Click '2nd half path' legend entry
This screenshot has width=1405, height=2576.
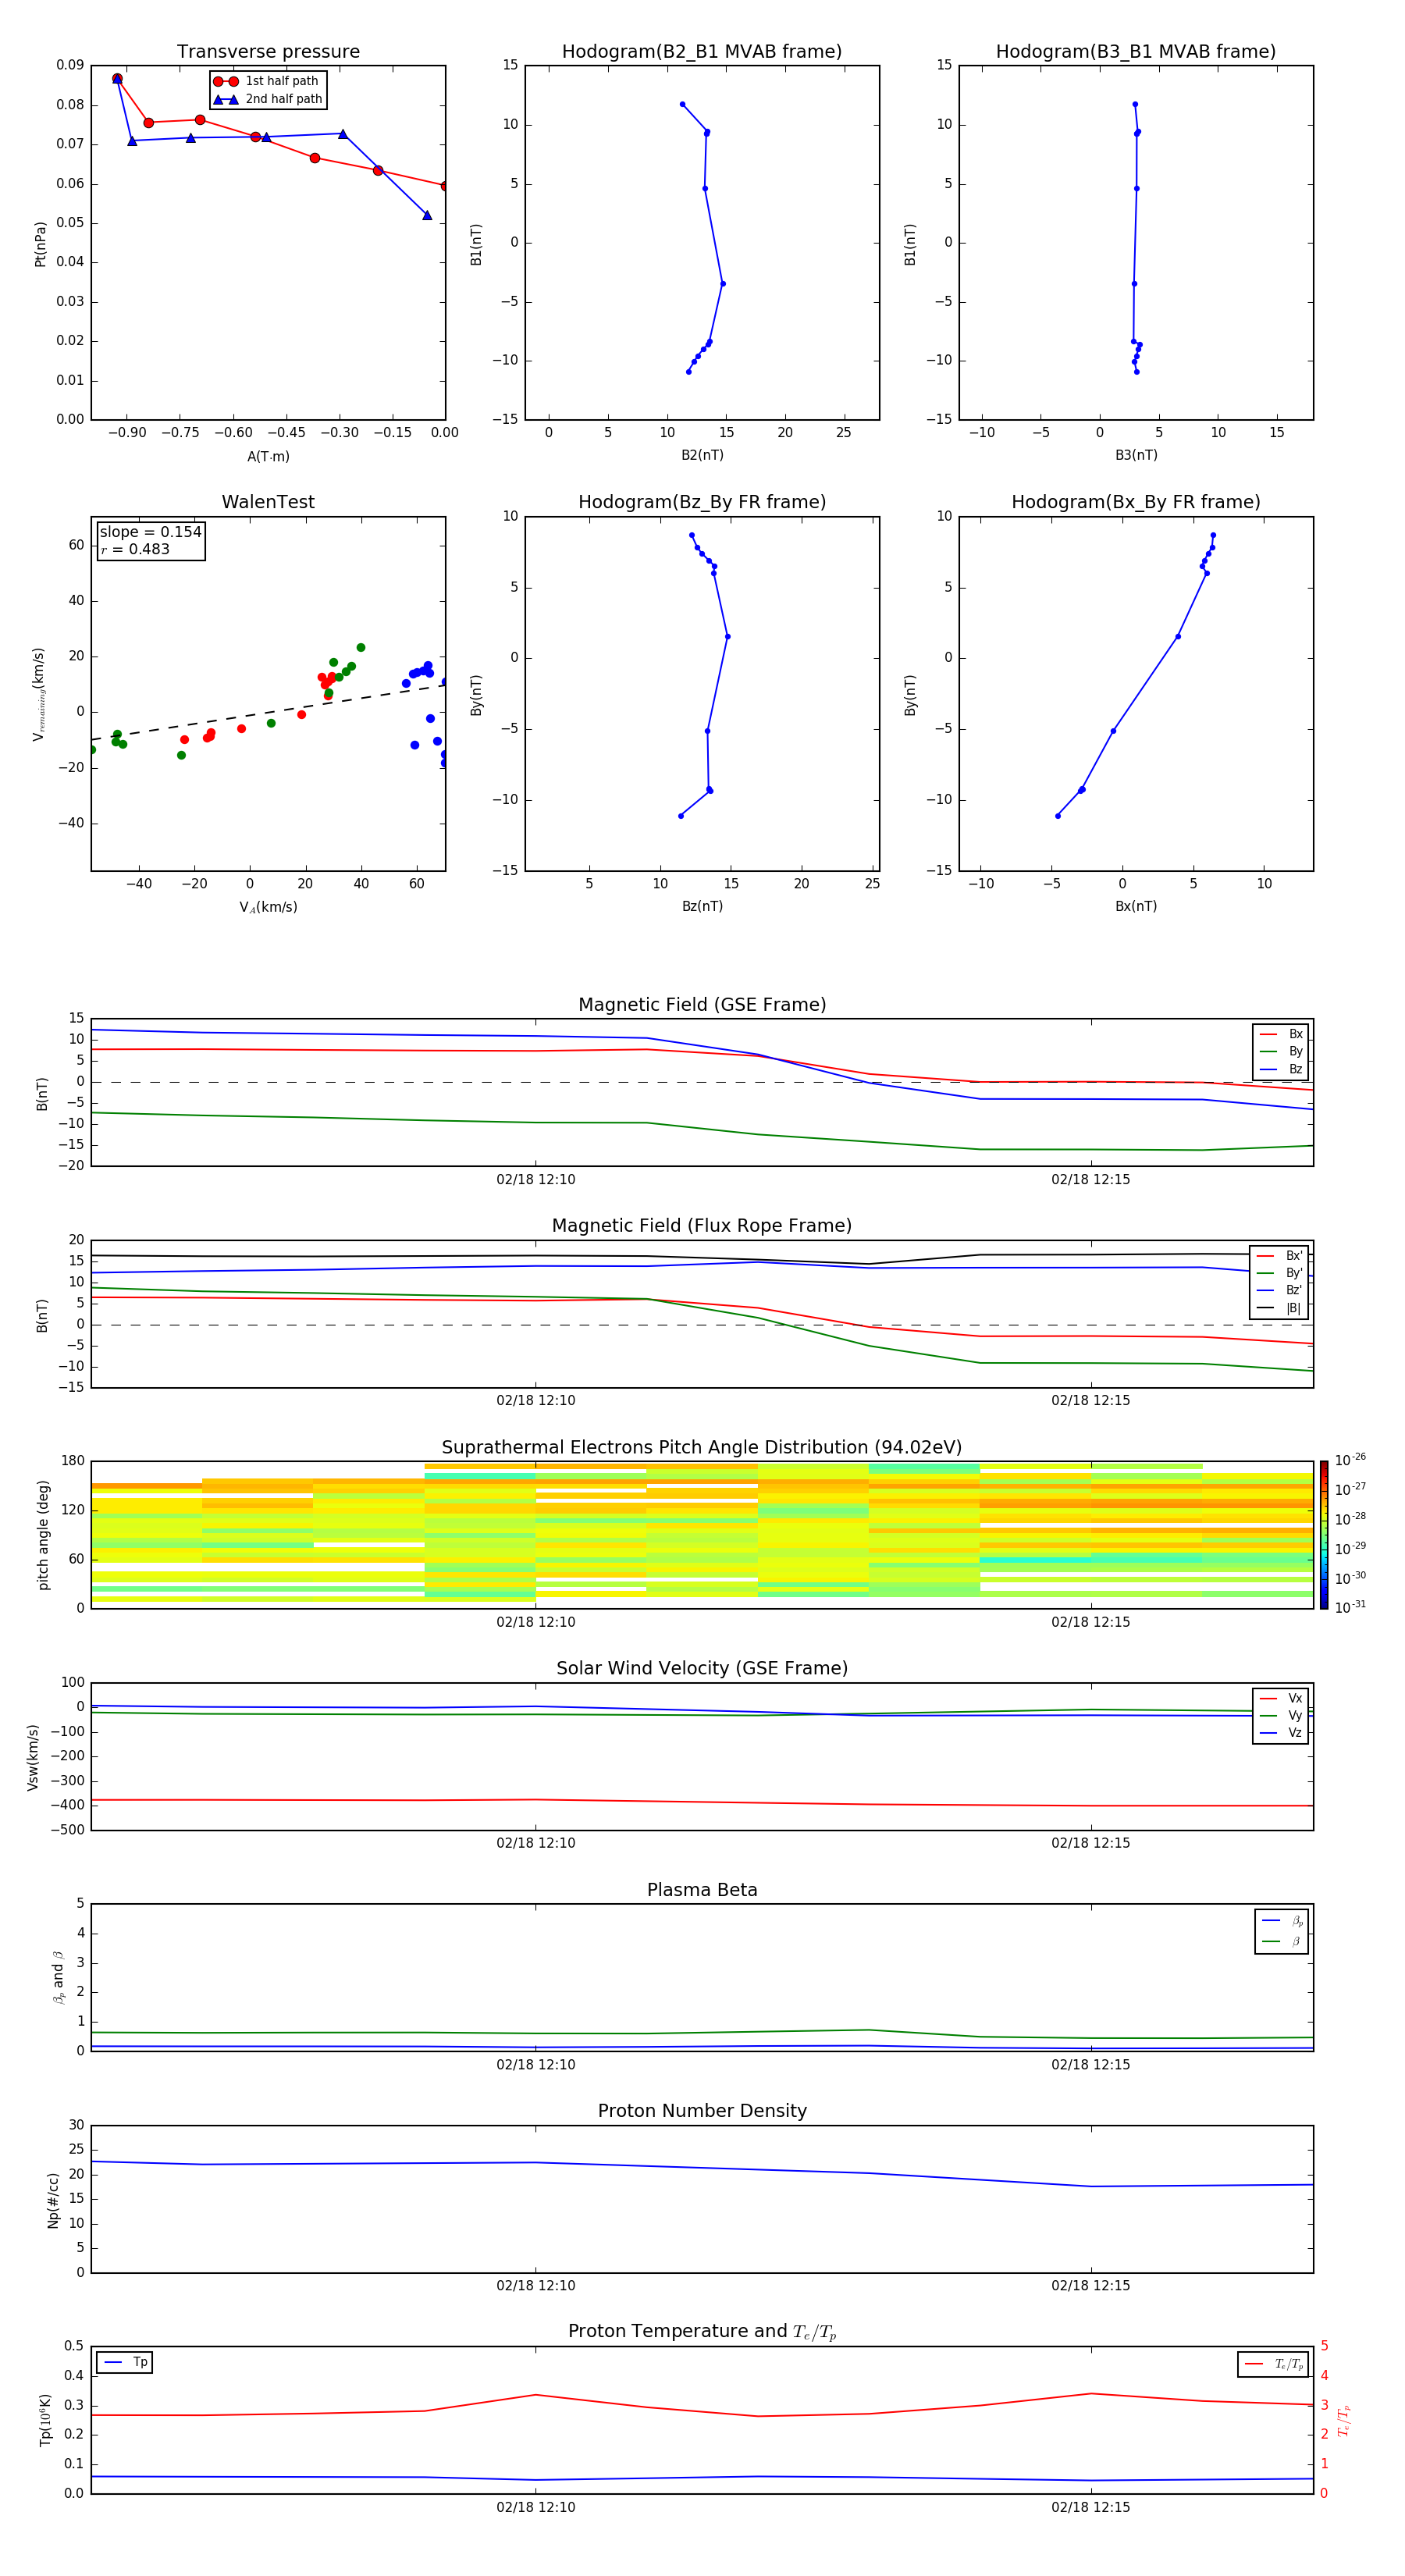pyautogui.click(x=269, y=99)
